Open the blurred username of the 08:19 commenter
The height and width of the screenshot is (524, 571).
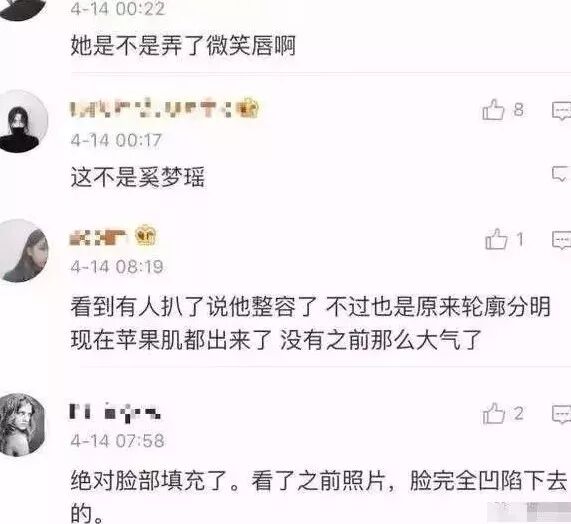[x=98, y=237]
